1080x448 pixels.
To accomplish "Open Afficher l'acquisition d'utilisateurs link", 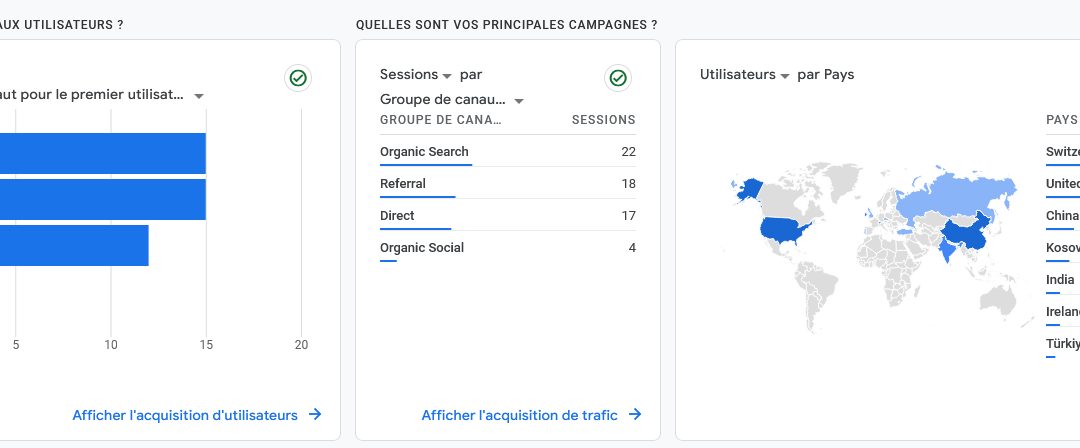I will coord(185,415).
